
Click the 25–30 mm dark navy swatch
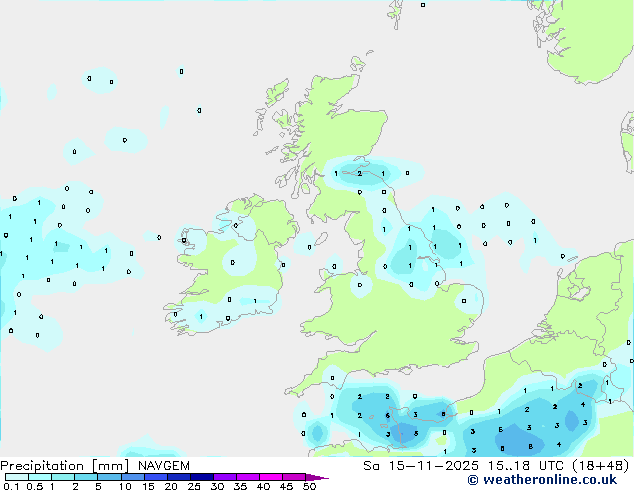click(201, 477)
